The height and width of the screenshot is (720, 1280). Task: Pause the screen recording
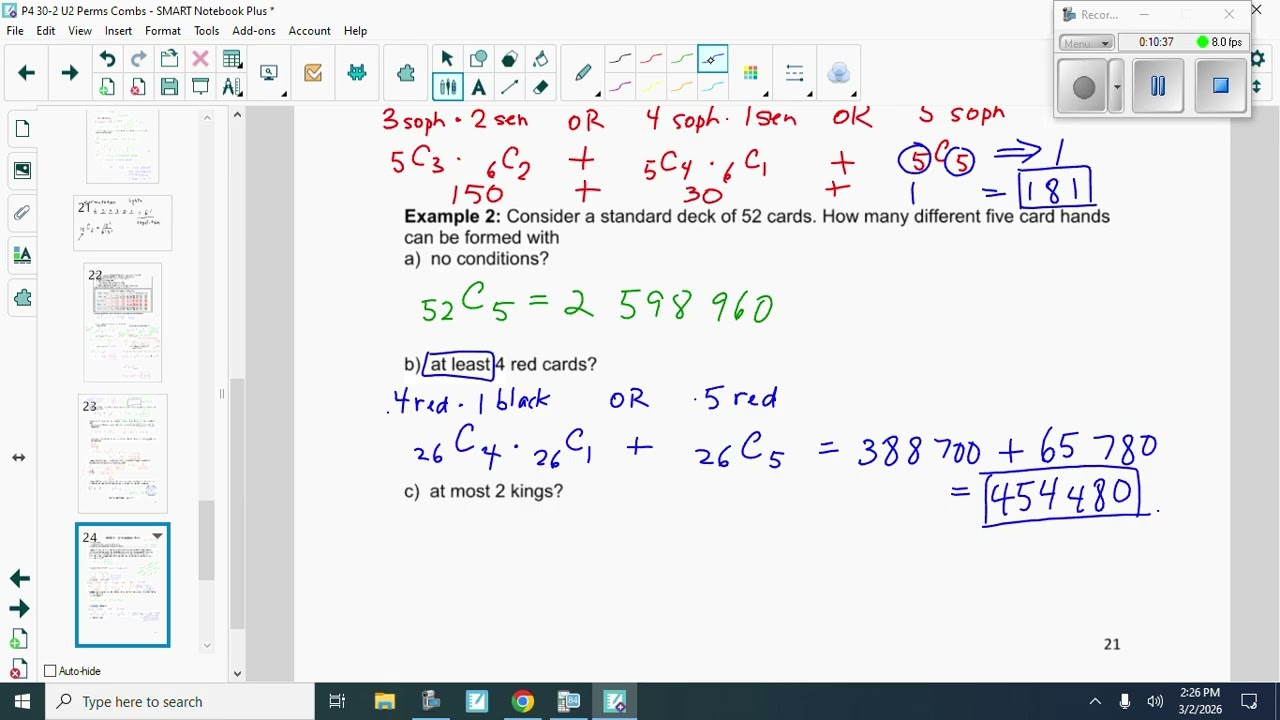click(x=1158, y=86)
